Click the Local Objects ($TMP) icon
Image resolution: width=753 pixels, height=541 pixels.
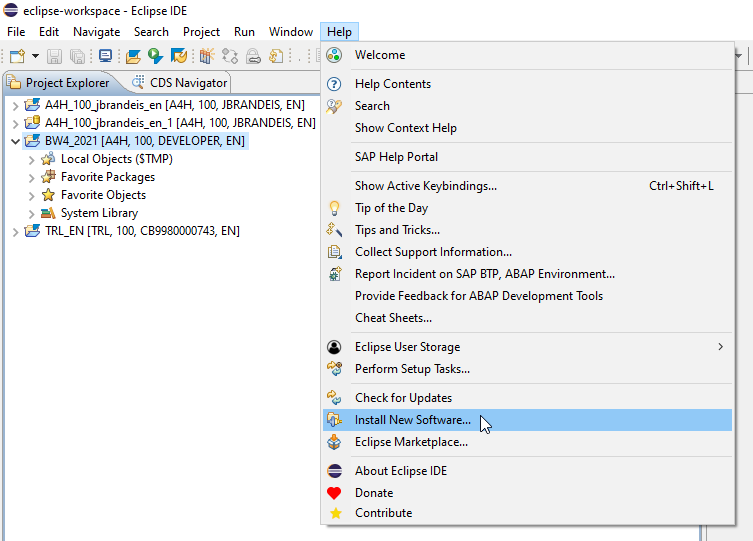[x=48, y=159]
